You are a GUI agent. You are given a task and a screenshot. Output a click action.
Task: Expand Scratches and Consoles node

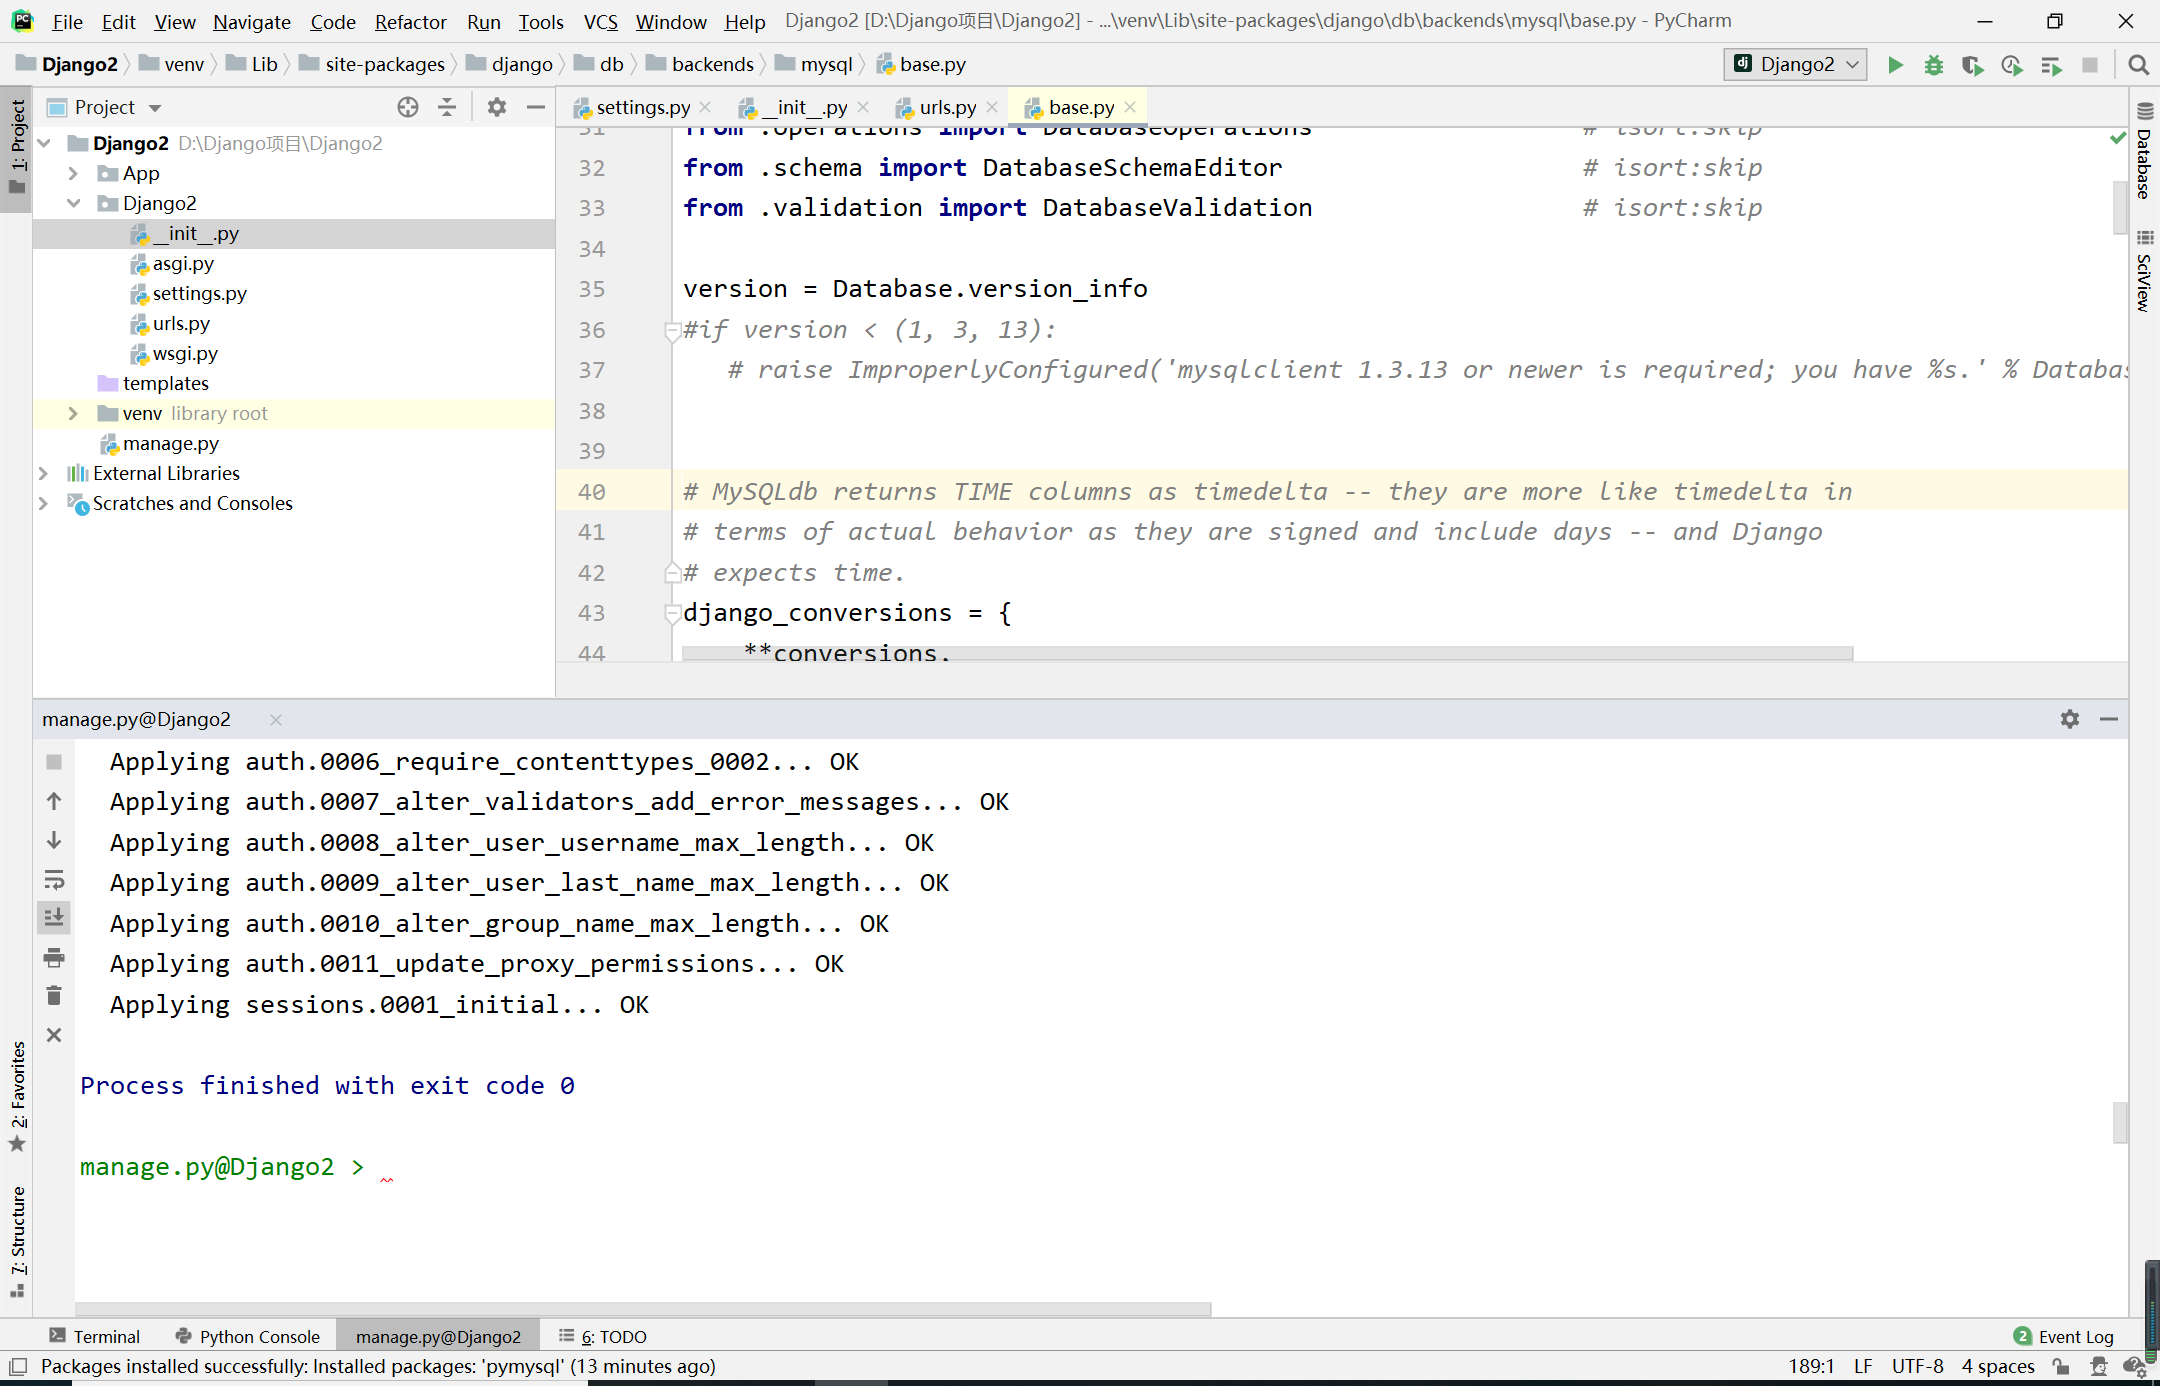(x=43, y=503)
